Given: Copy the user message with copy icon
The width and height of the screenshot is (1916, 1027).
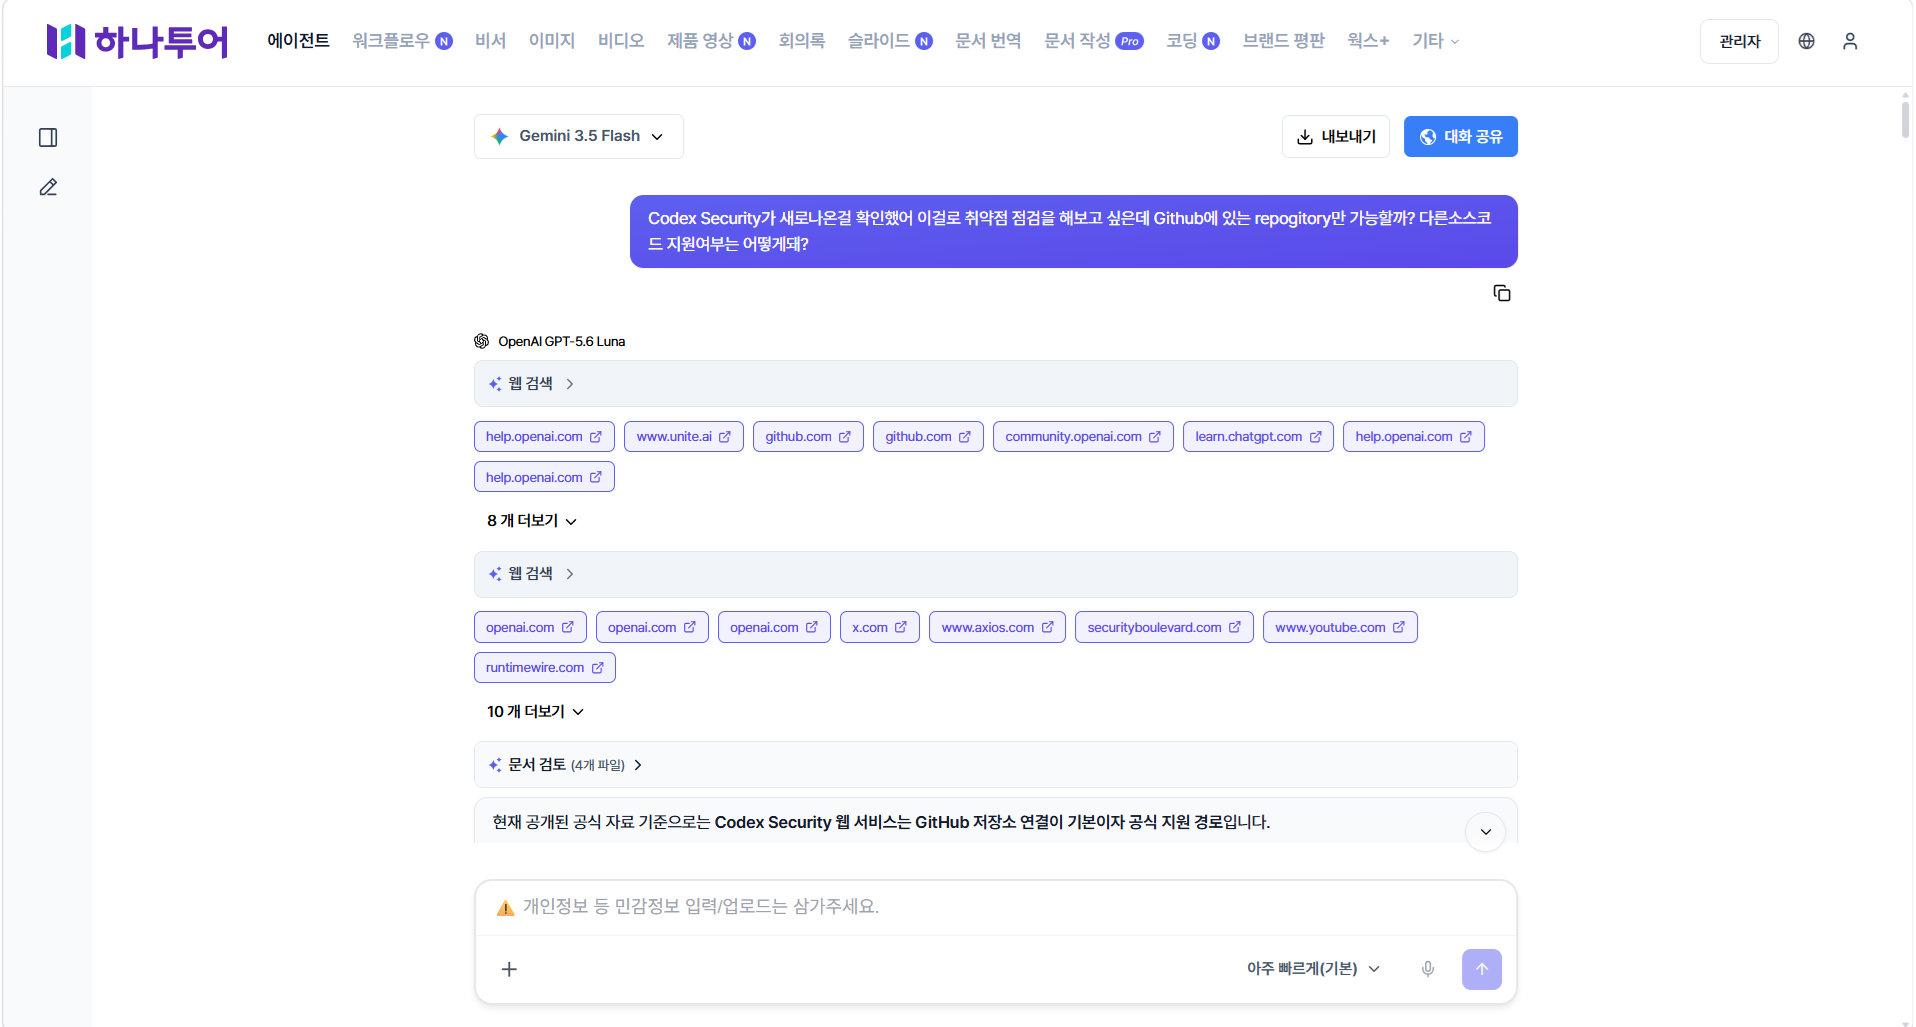Looking at the screenshot, I should coord(1501,293).
